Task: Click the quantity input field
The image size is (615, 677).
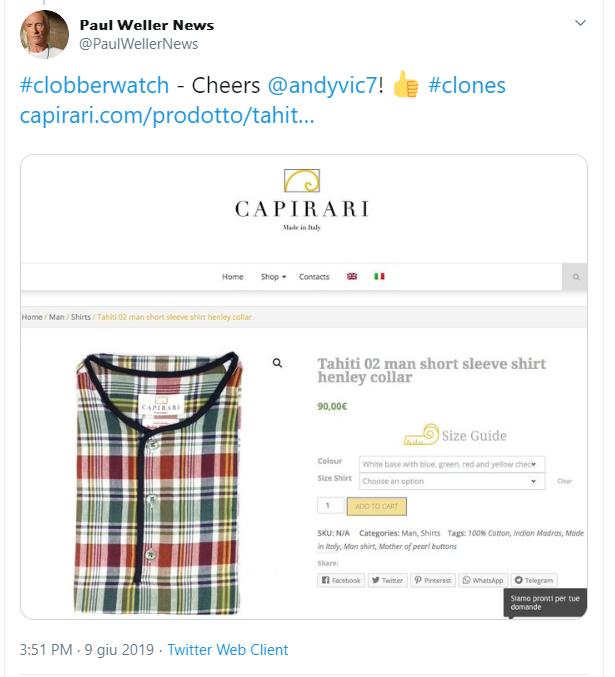Action: click(330, 506)
